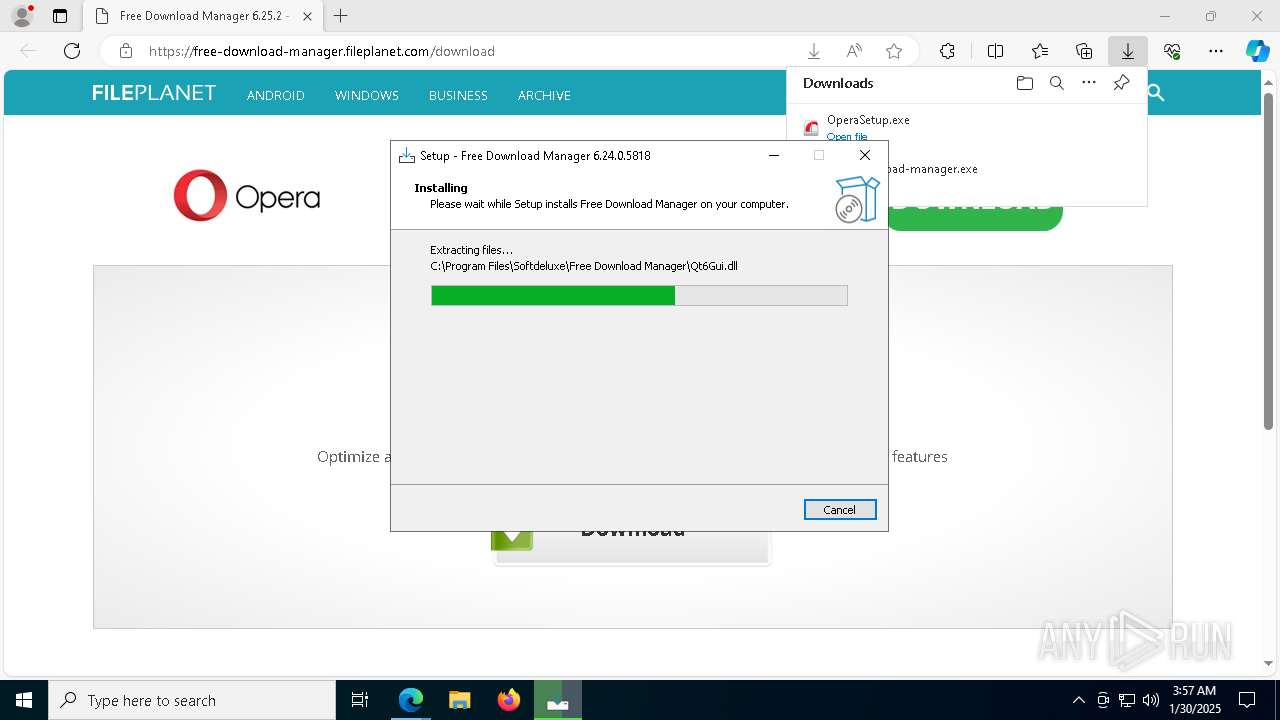
Task: Open the ANDROID menu item
Action: point(276,95)
